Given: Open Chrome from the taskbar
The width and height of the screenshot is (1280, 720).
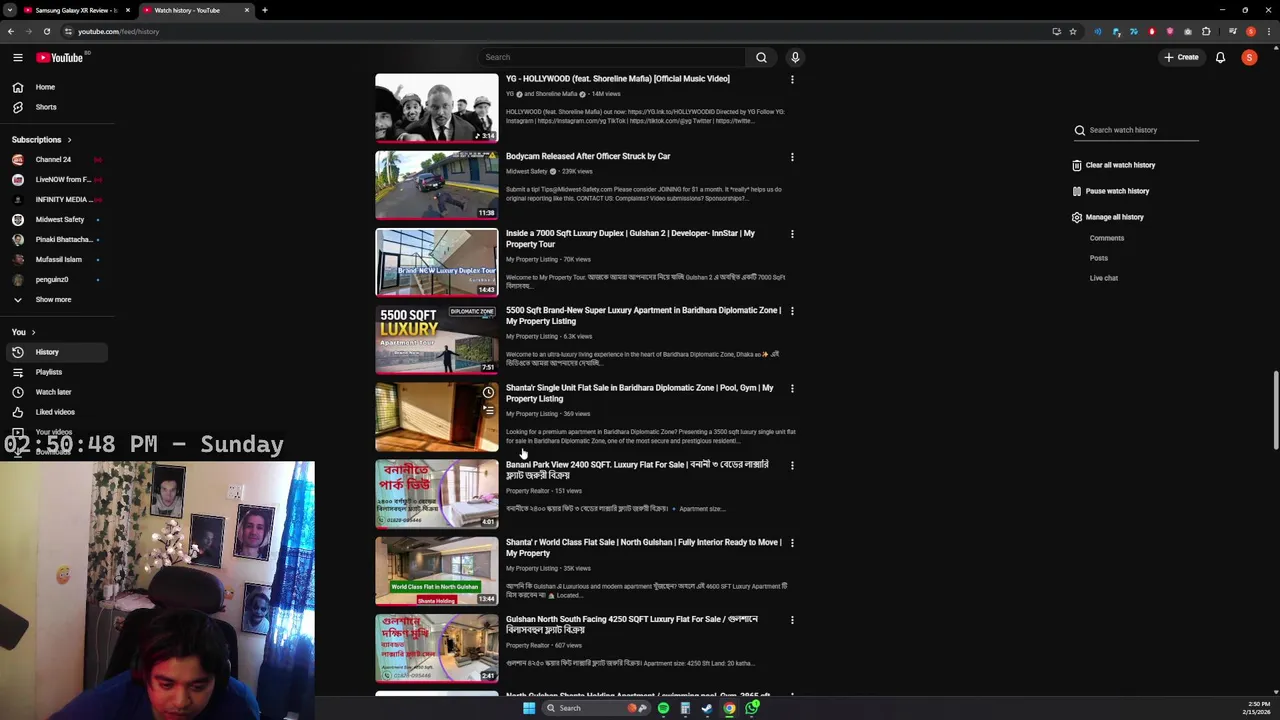Looking at the screenshot, I should coord(729,708).
